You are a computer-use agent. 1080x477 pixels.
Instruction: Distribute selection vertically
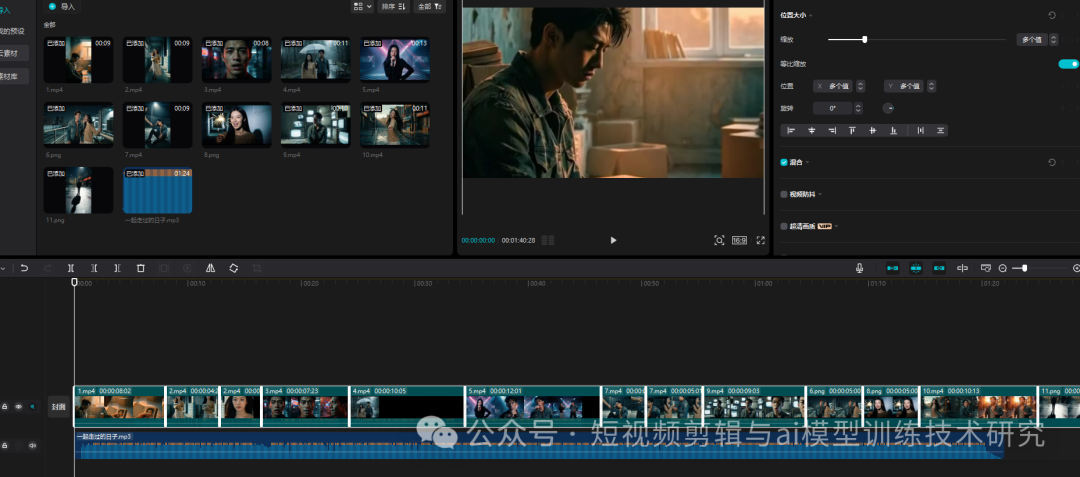[940, 130]
